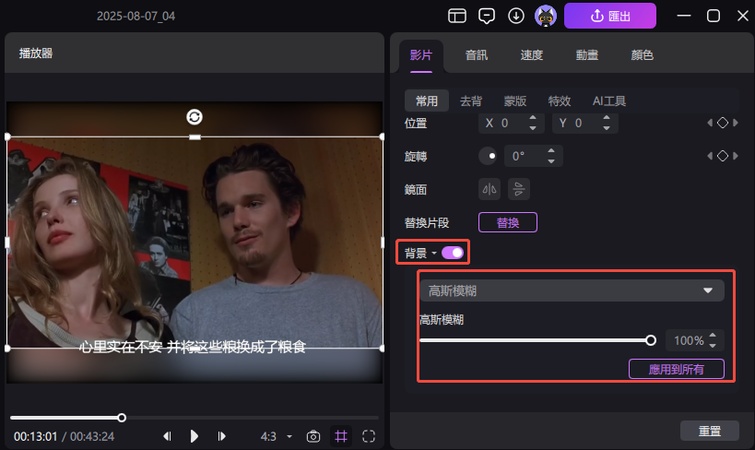The width and height of the screenshot is (755, 450).
Task: Flip the clip vertically
Action: coord(519,189)
